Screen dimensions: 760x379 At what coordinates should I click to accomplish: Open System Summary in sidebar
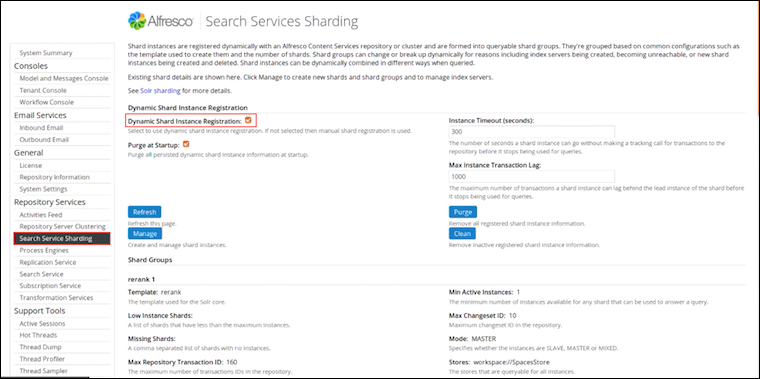pos(46,53)
